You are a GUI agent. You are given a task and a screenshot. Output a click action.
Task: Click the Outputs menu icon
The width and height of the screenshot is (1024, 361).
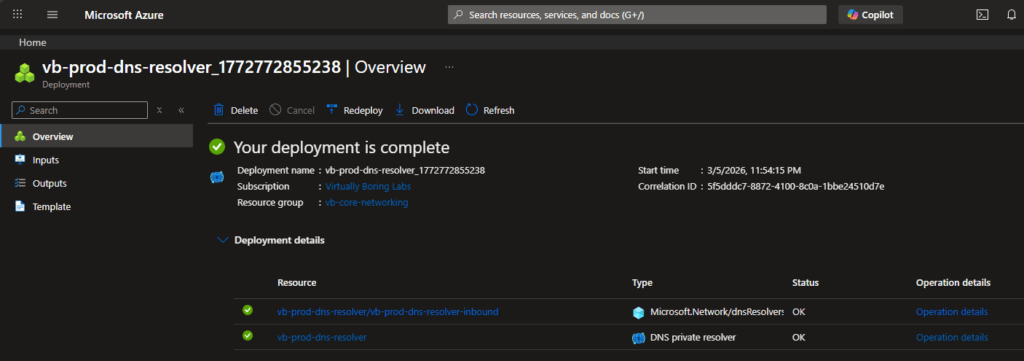point(20,183)
